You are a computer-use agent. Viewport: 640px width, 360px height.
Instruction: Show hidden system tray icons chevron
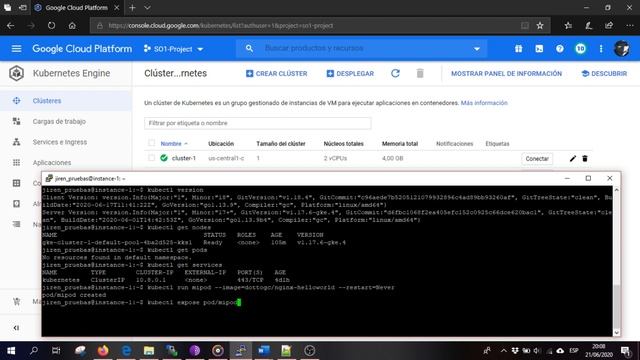(x=503, y=350)
